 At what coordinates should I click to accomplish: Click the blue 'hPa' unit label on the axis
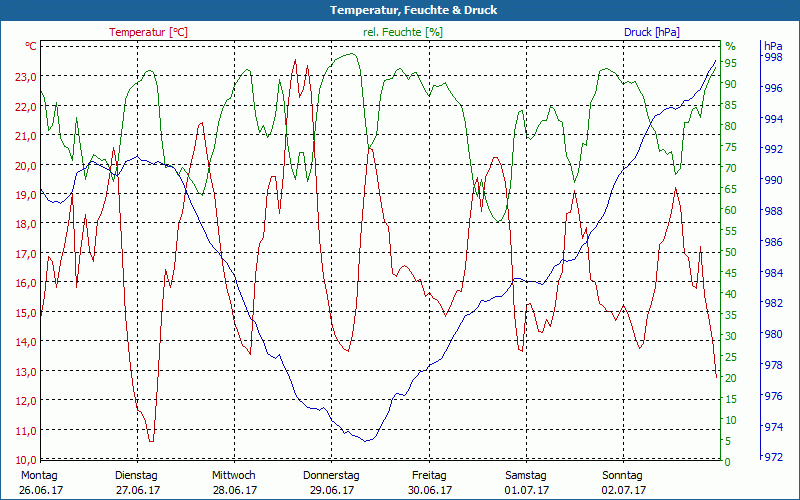pos(773,46)
